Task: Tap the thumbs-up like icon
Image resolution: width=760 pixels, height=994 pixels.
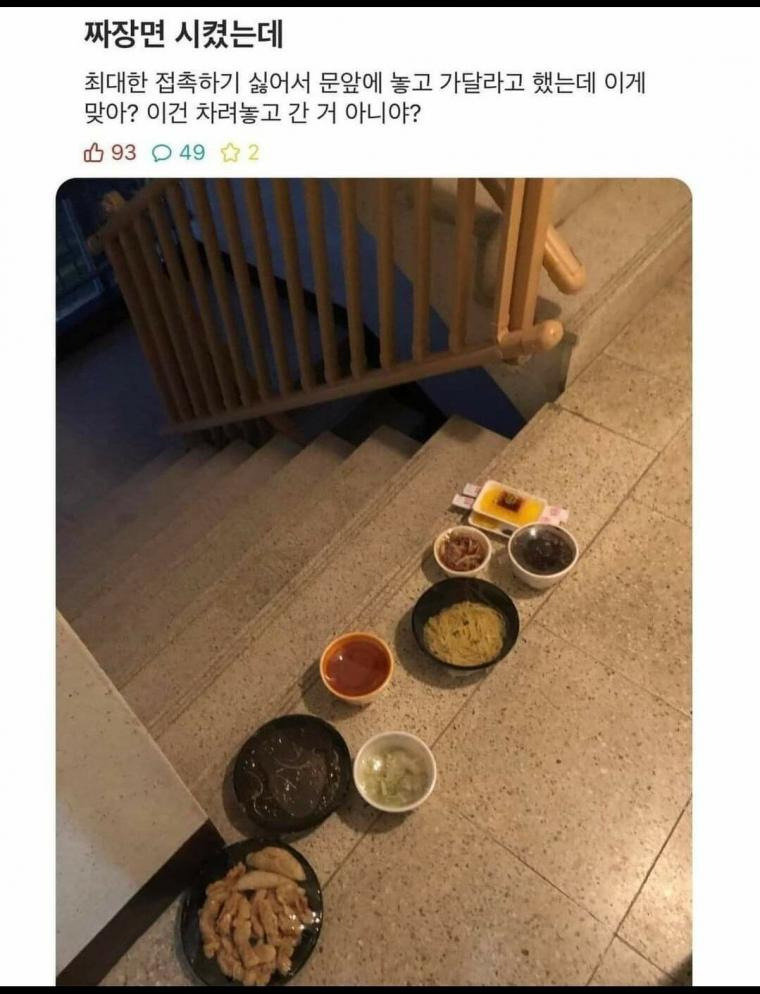Action: click(93, 153)
